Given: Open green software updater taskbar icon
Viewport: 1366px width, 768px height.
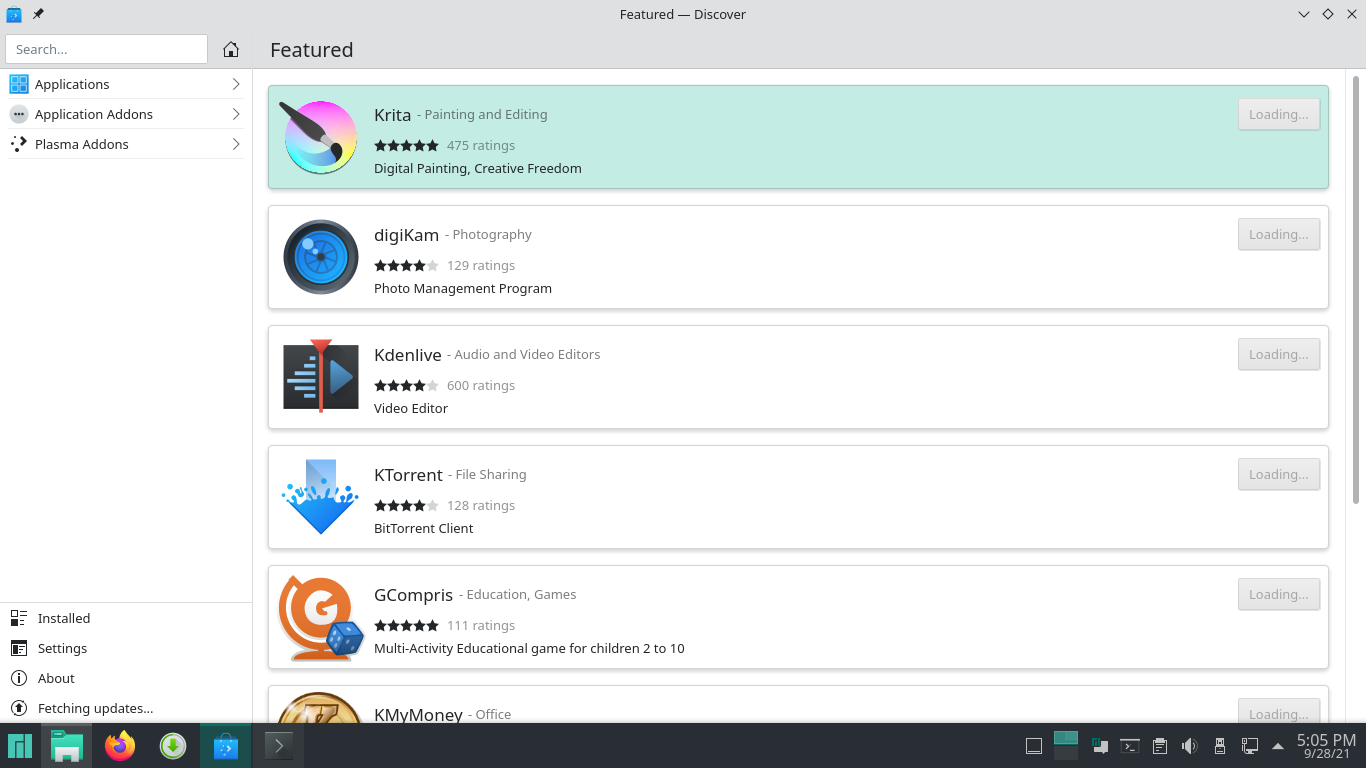Looking at the screenshot, I should pos(173,746).
